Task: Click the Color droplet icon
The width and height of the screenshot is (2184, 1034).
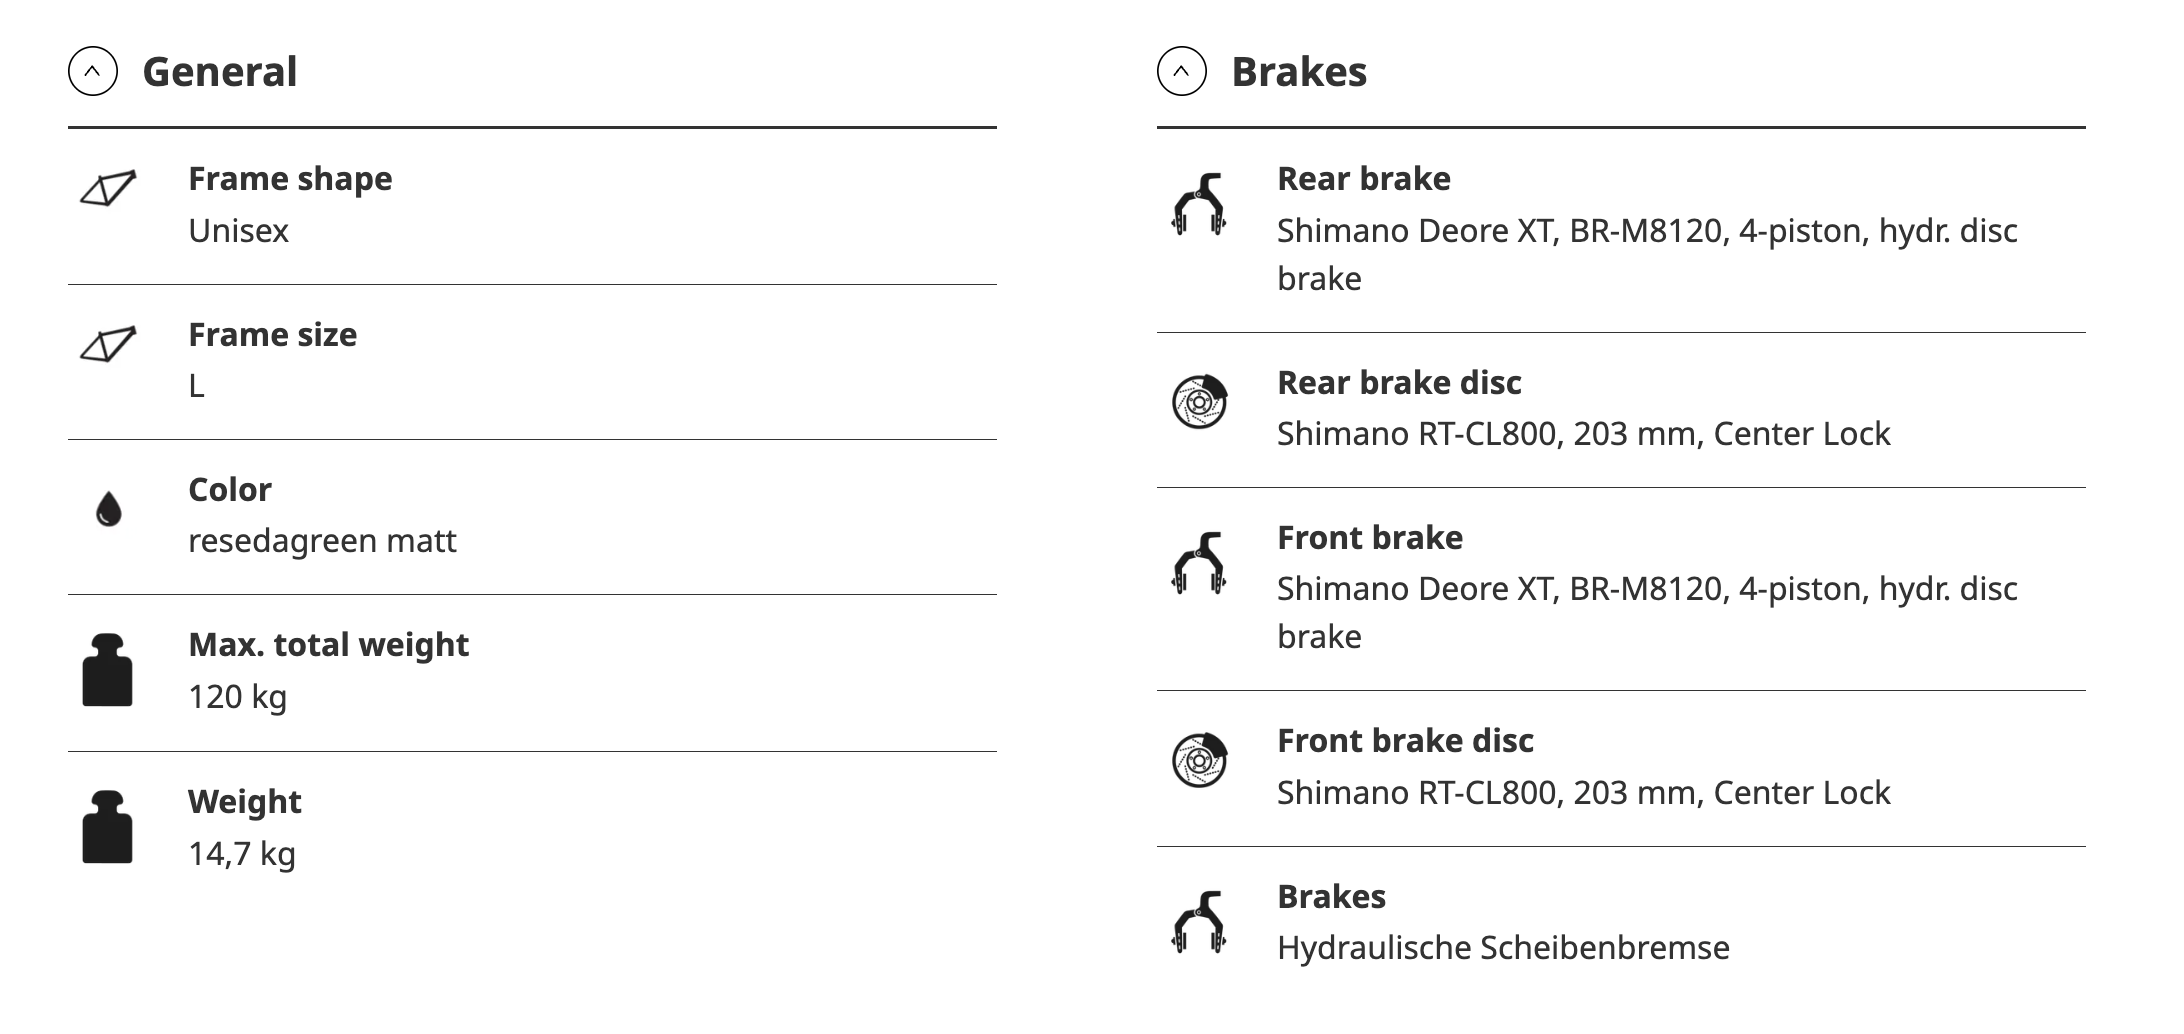Action: coord(108,509)
